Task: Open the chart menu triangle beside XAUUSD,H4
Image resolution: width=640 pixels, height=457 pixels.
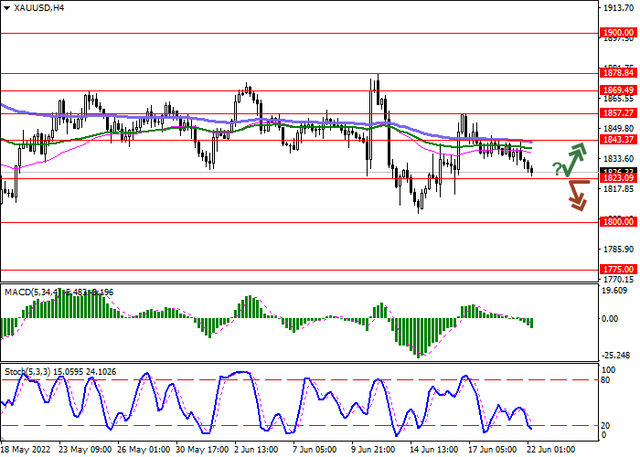Action: 9,8
